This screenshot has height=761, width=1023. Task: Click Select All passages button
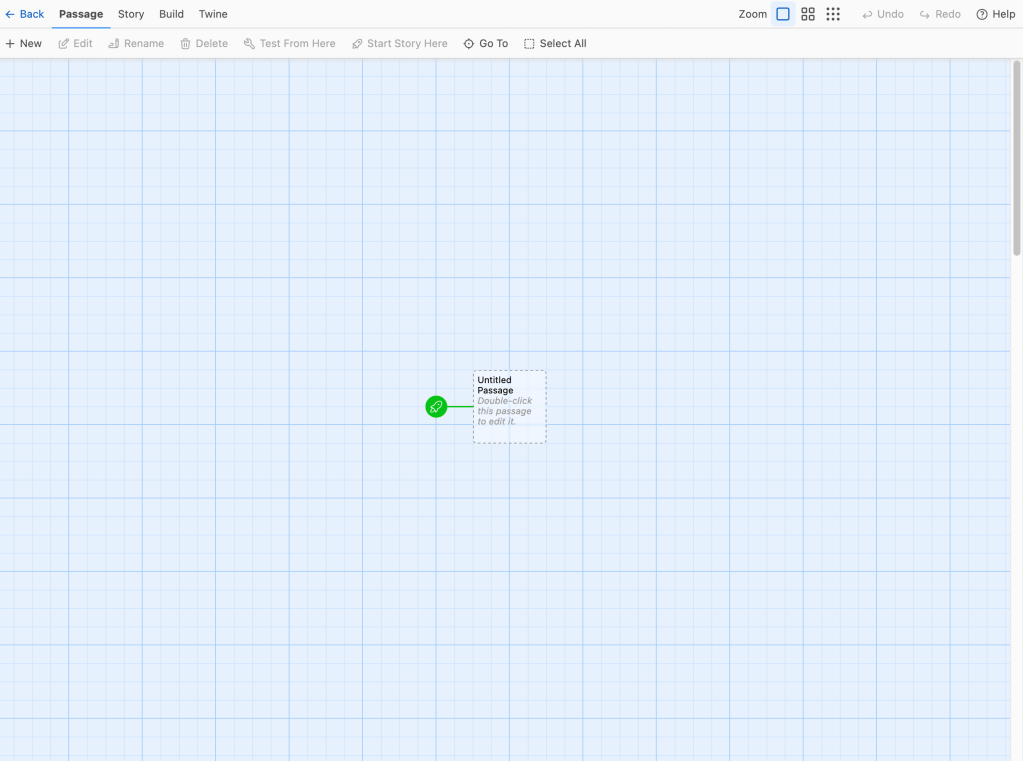click(555, 44)
